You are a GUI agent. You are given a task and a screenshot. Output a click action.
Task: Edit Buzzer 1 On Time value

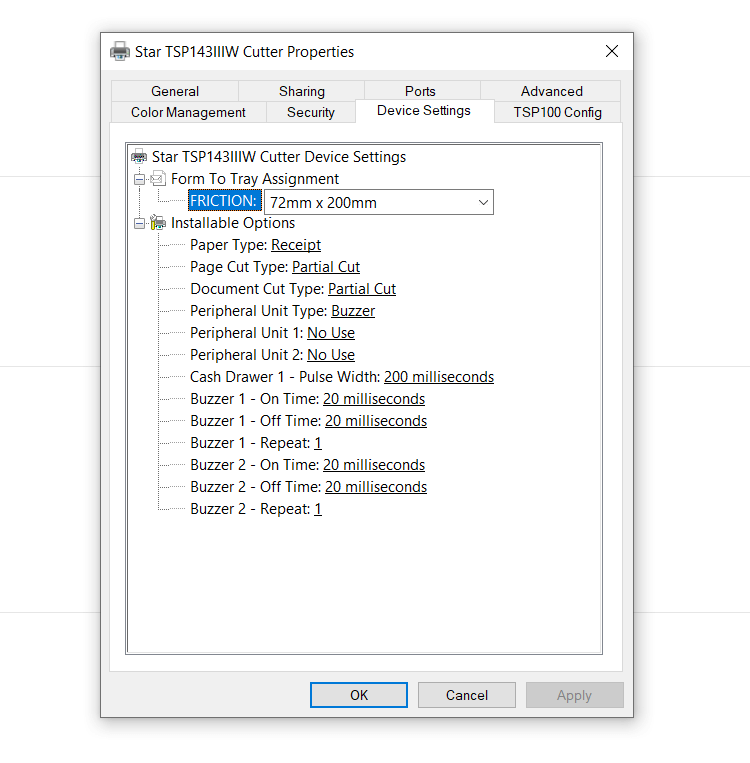click(x=374, y=399)
